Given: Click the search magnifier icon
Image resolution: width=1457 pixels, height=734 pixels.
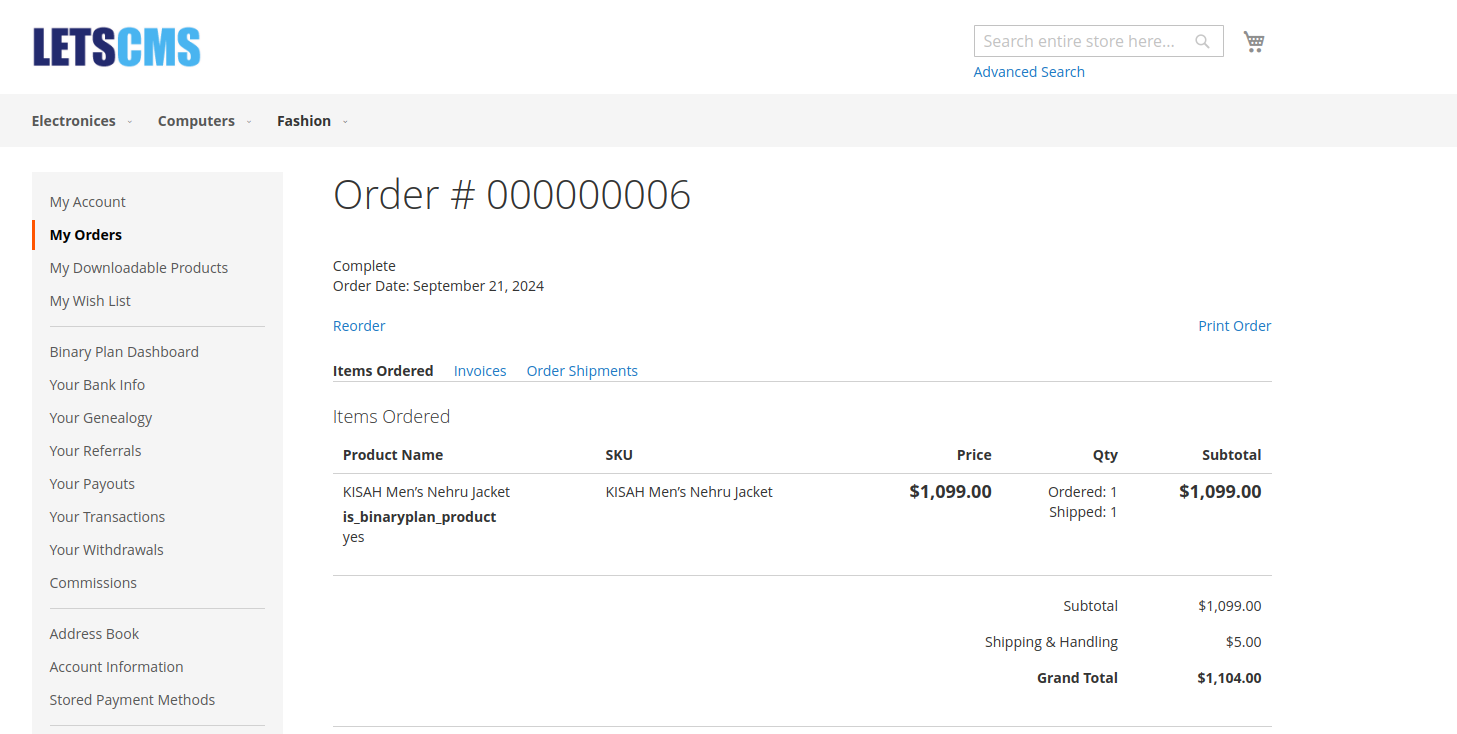Looking at the screenshot, I should (x=1202, y=41).
